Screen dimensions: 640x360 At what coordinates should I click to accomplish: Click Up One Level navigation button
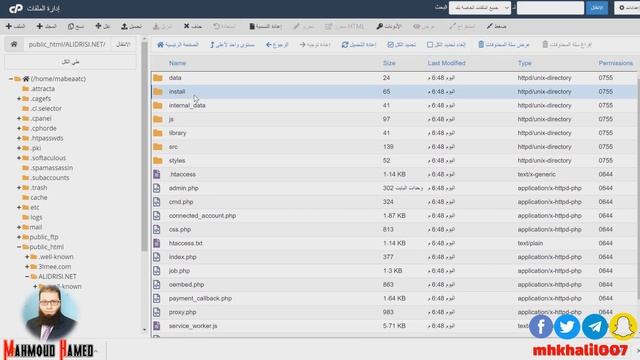232,44
